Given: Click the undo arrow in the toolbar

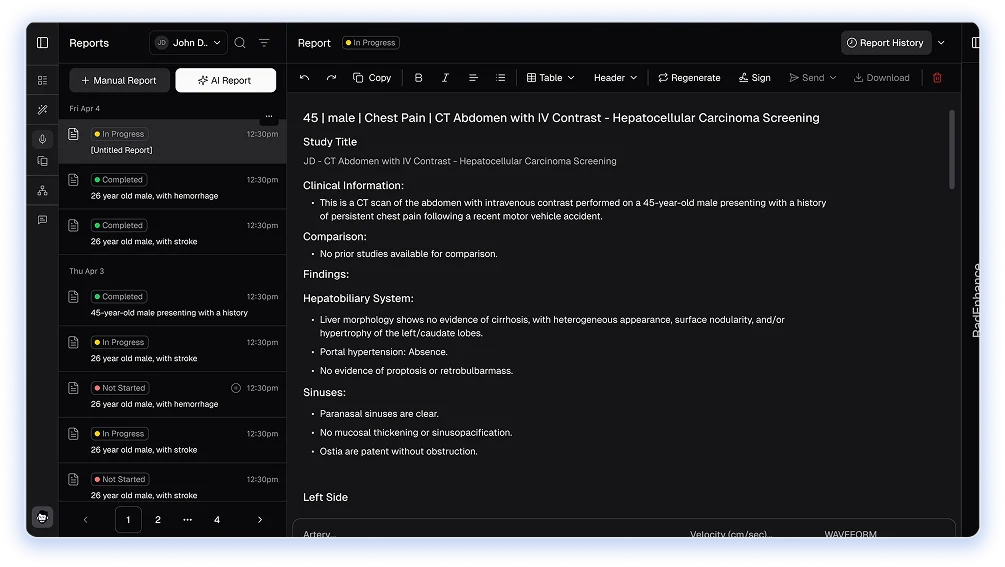Looking at the screenshot, I should pyautogui.click(x=305, y=78).
